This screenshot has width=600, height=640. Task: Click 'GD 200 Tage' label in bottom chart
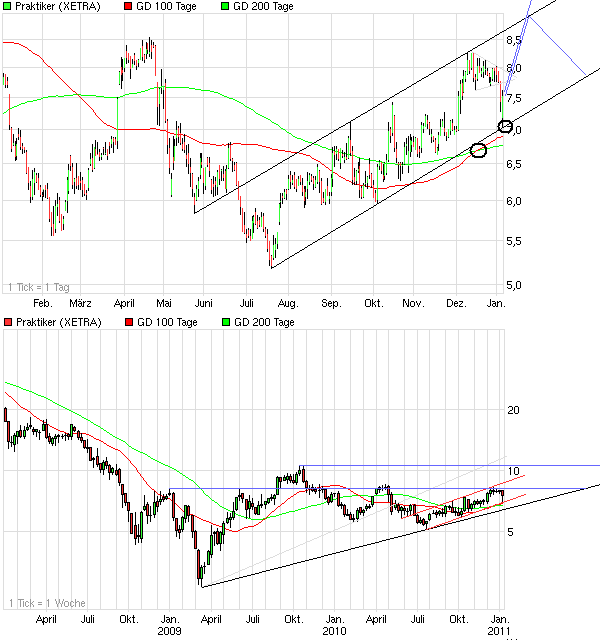(x=264, y=322)
